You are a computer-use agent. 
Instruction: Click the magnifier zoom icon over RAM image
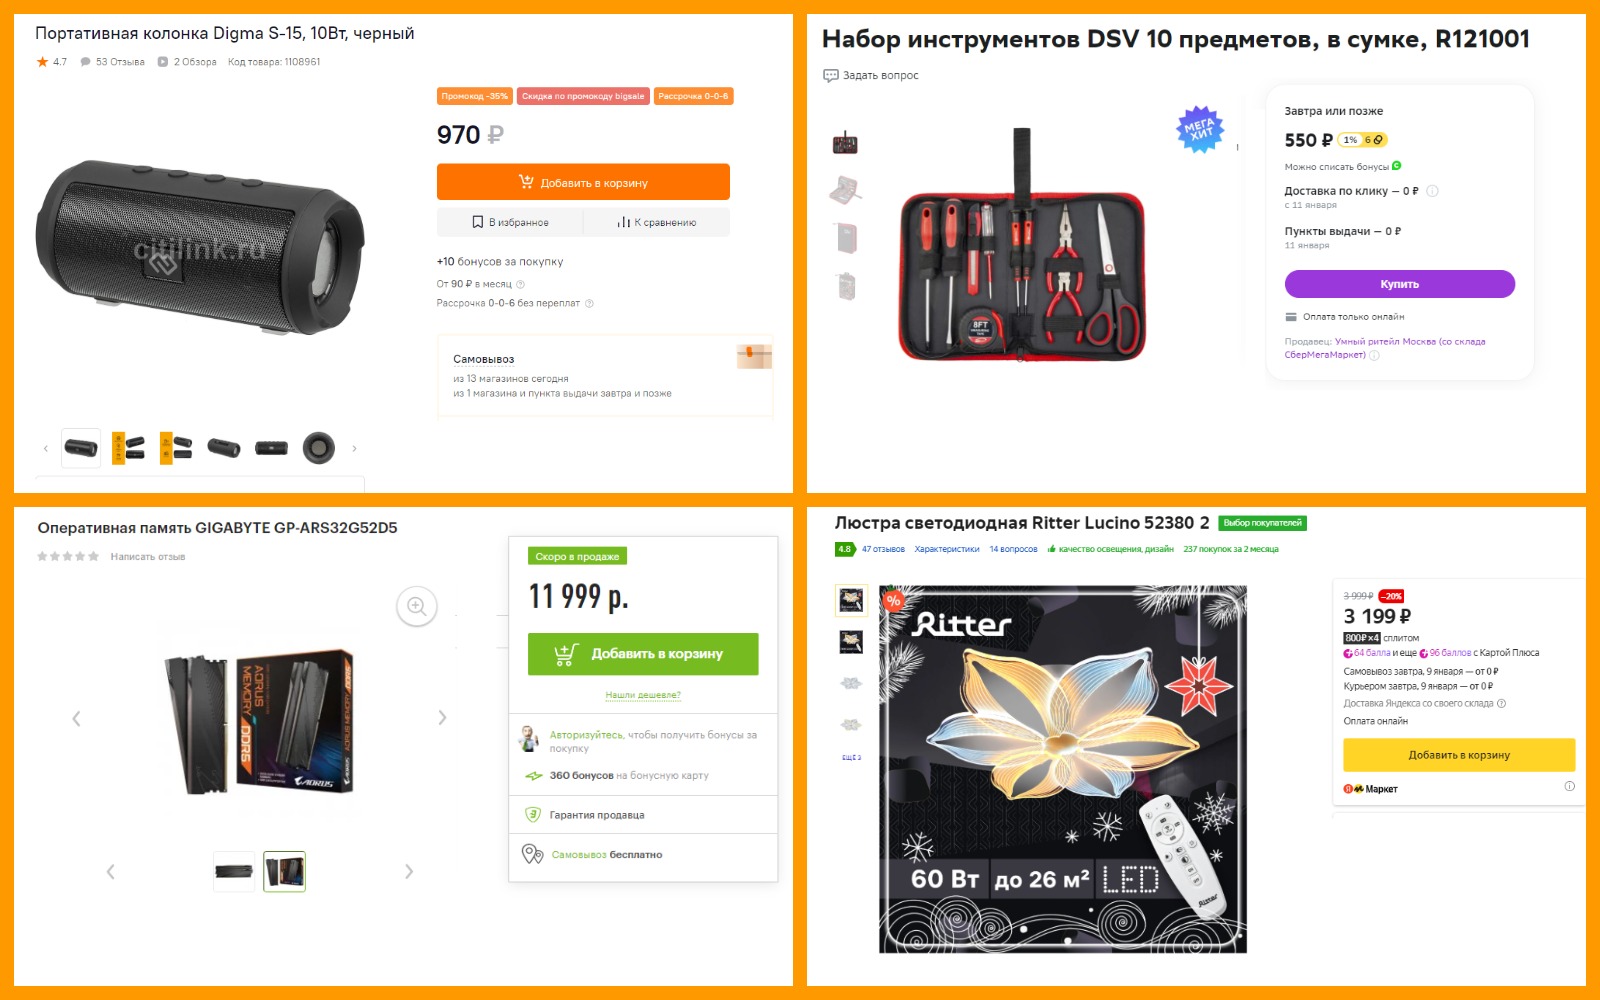coord(417,606)
